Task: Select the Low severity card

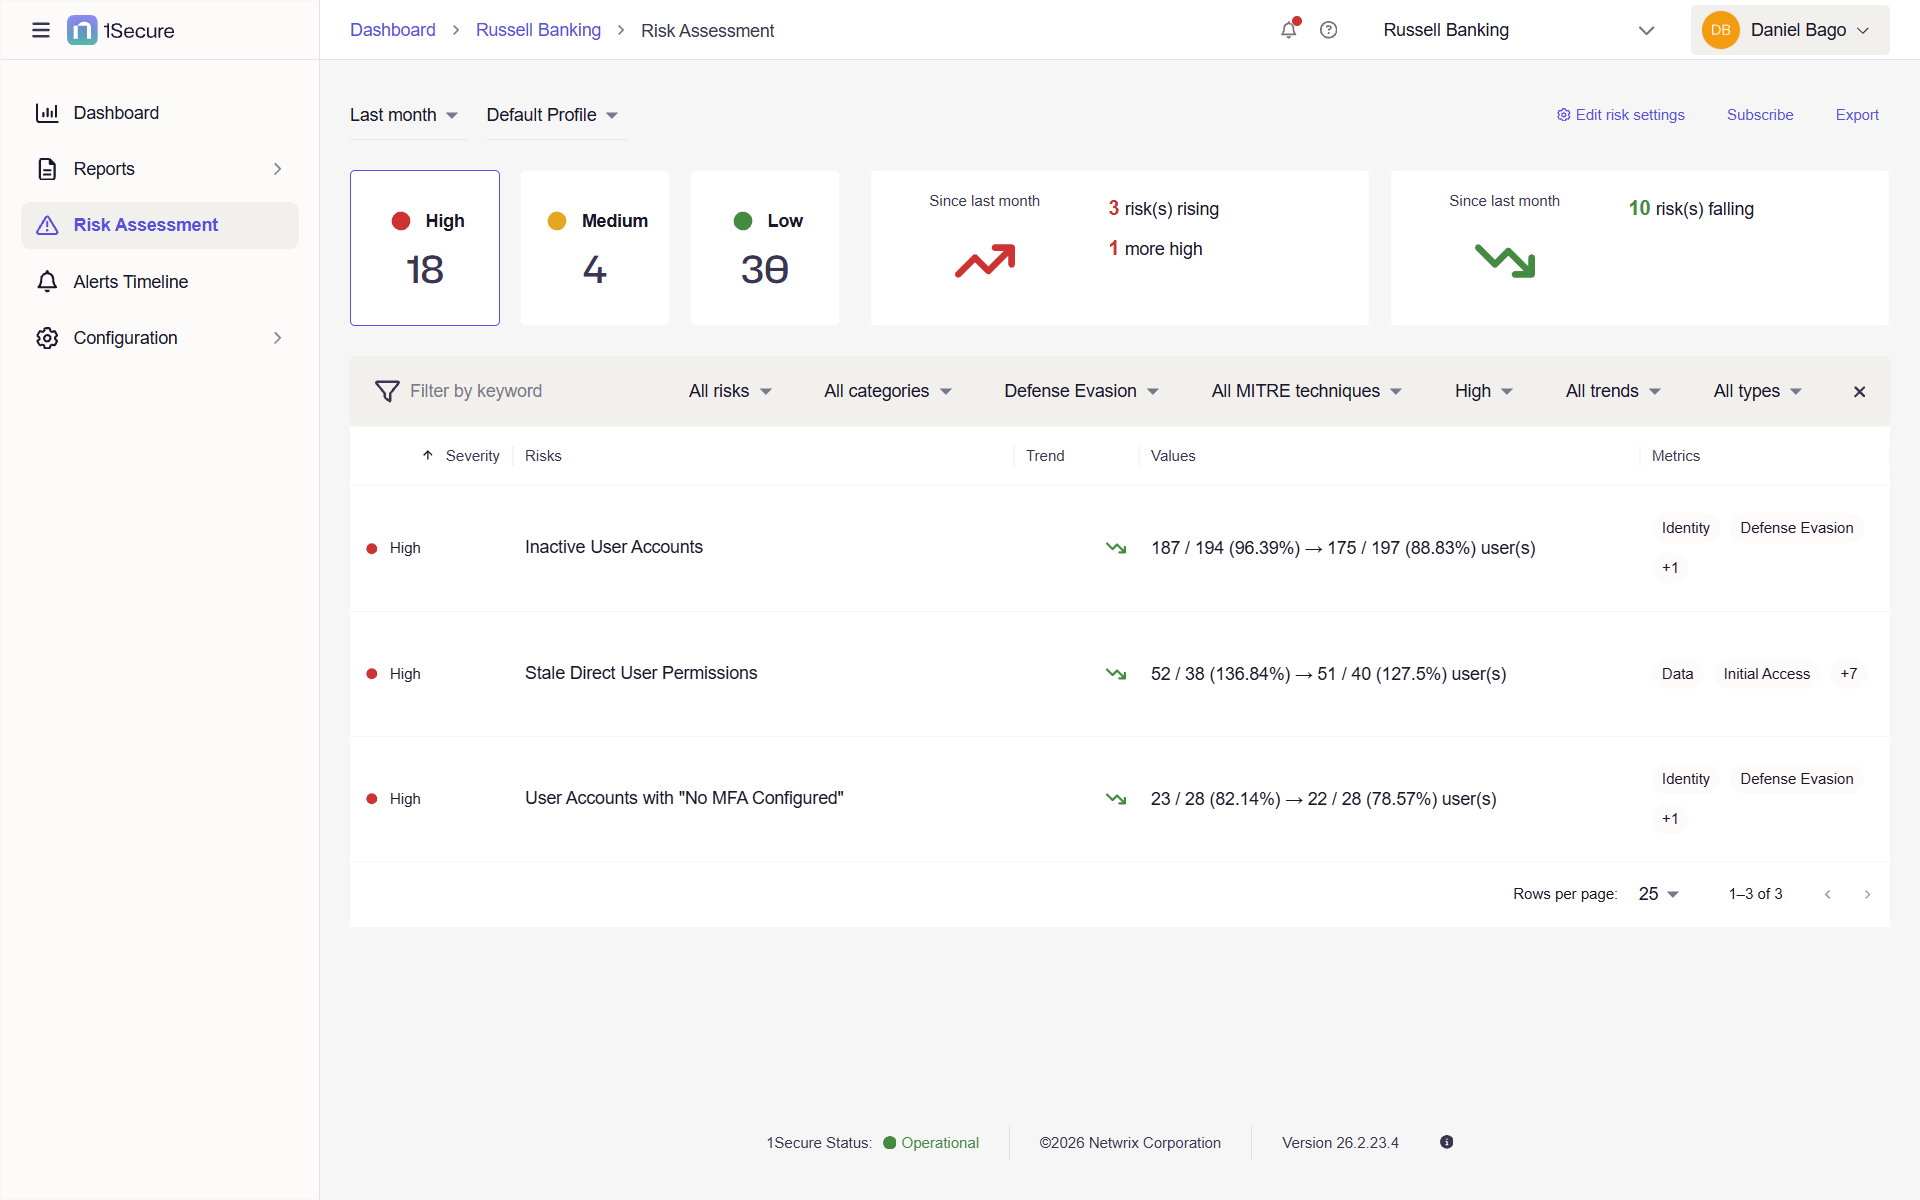Action: (x=765, y=248)
